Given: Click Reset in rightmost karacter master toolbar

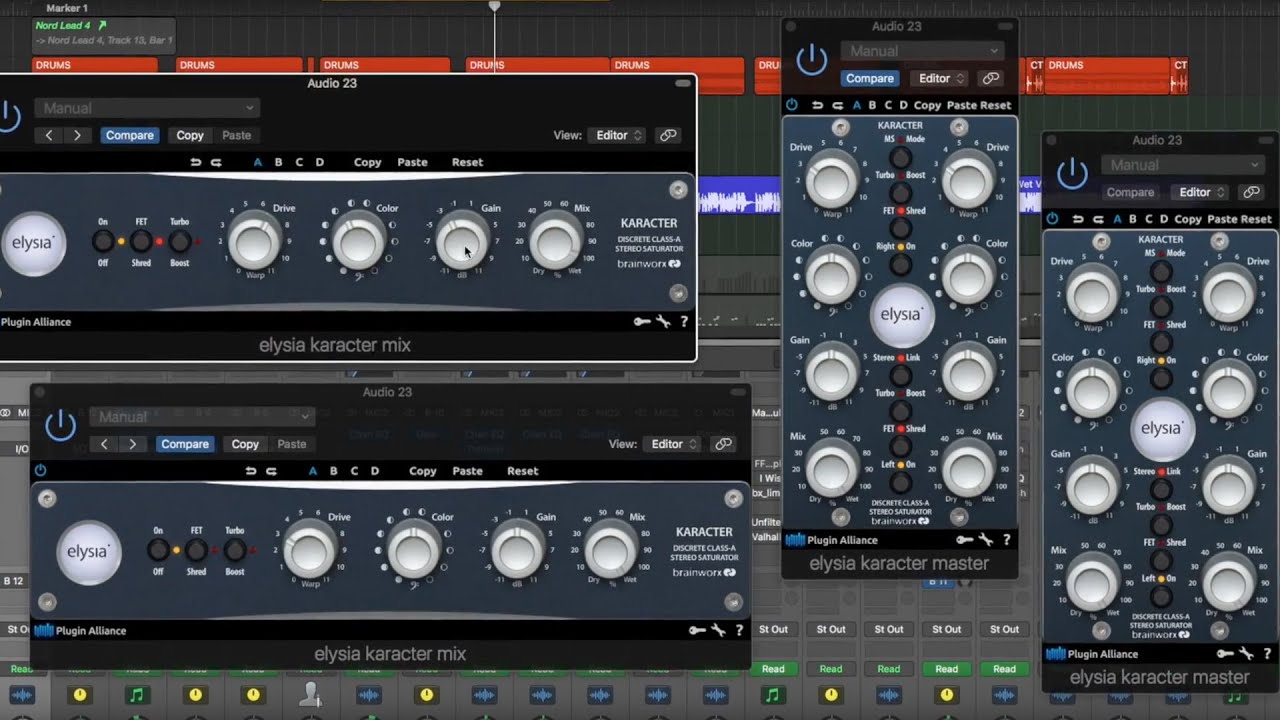Looking at the screenshot, I should point(1256,219).
